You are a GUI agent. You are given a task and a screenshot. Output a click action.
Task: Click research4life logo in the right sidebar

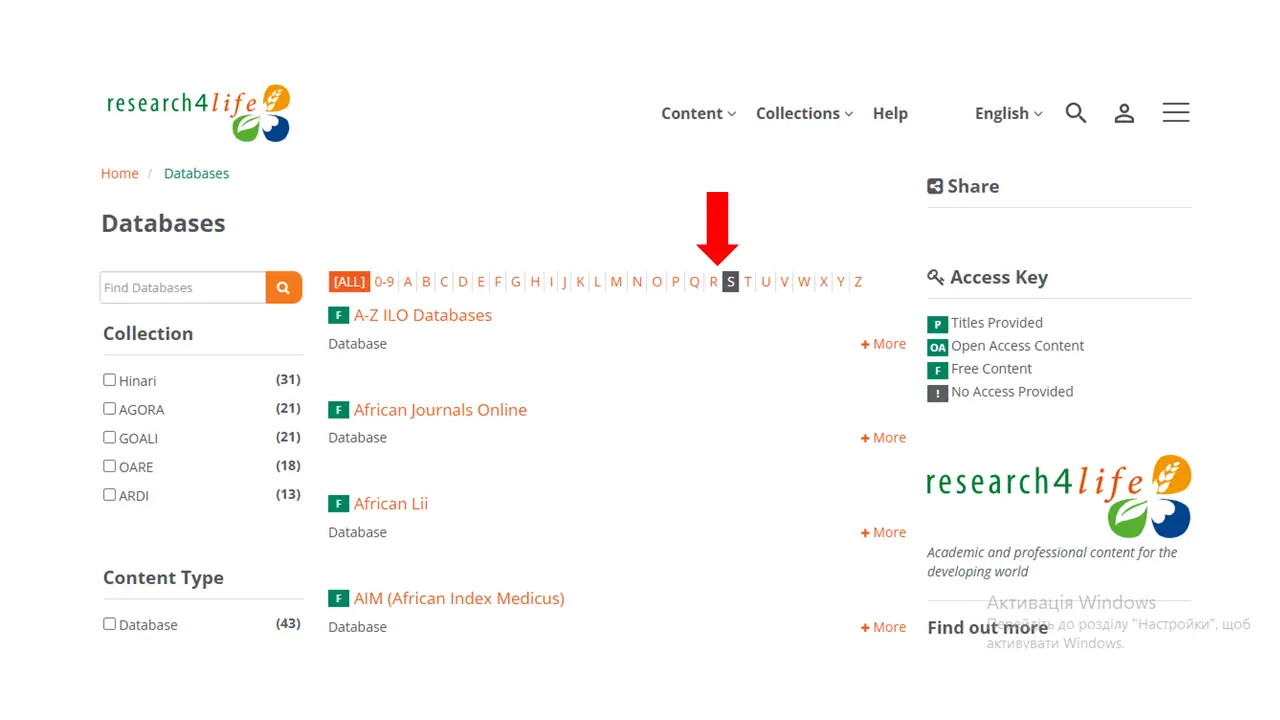(1059, 497)
